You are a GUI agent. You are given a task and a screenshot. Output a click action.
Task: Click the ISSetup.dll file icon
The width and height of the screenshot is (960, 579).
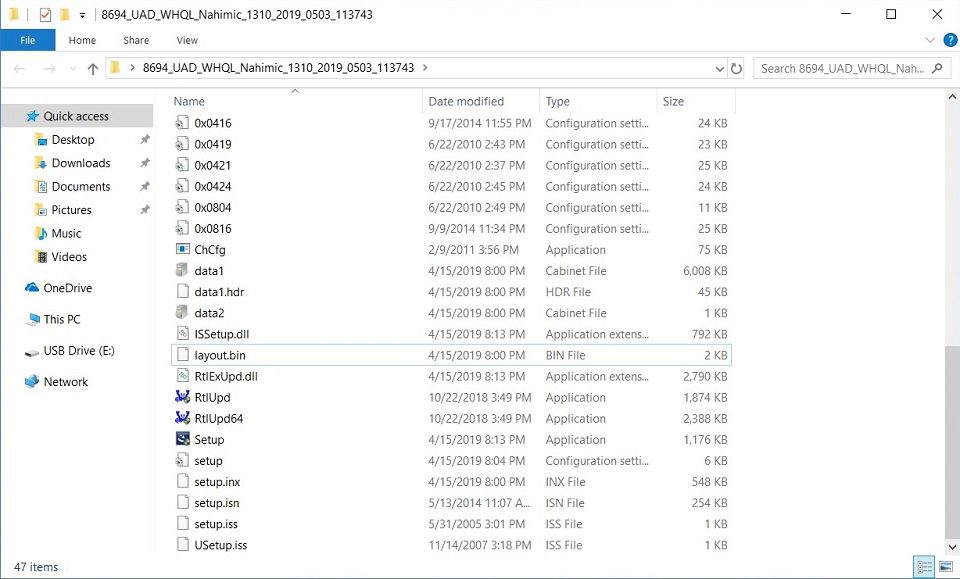click(x=182, y=334)
